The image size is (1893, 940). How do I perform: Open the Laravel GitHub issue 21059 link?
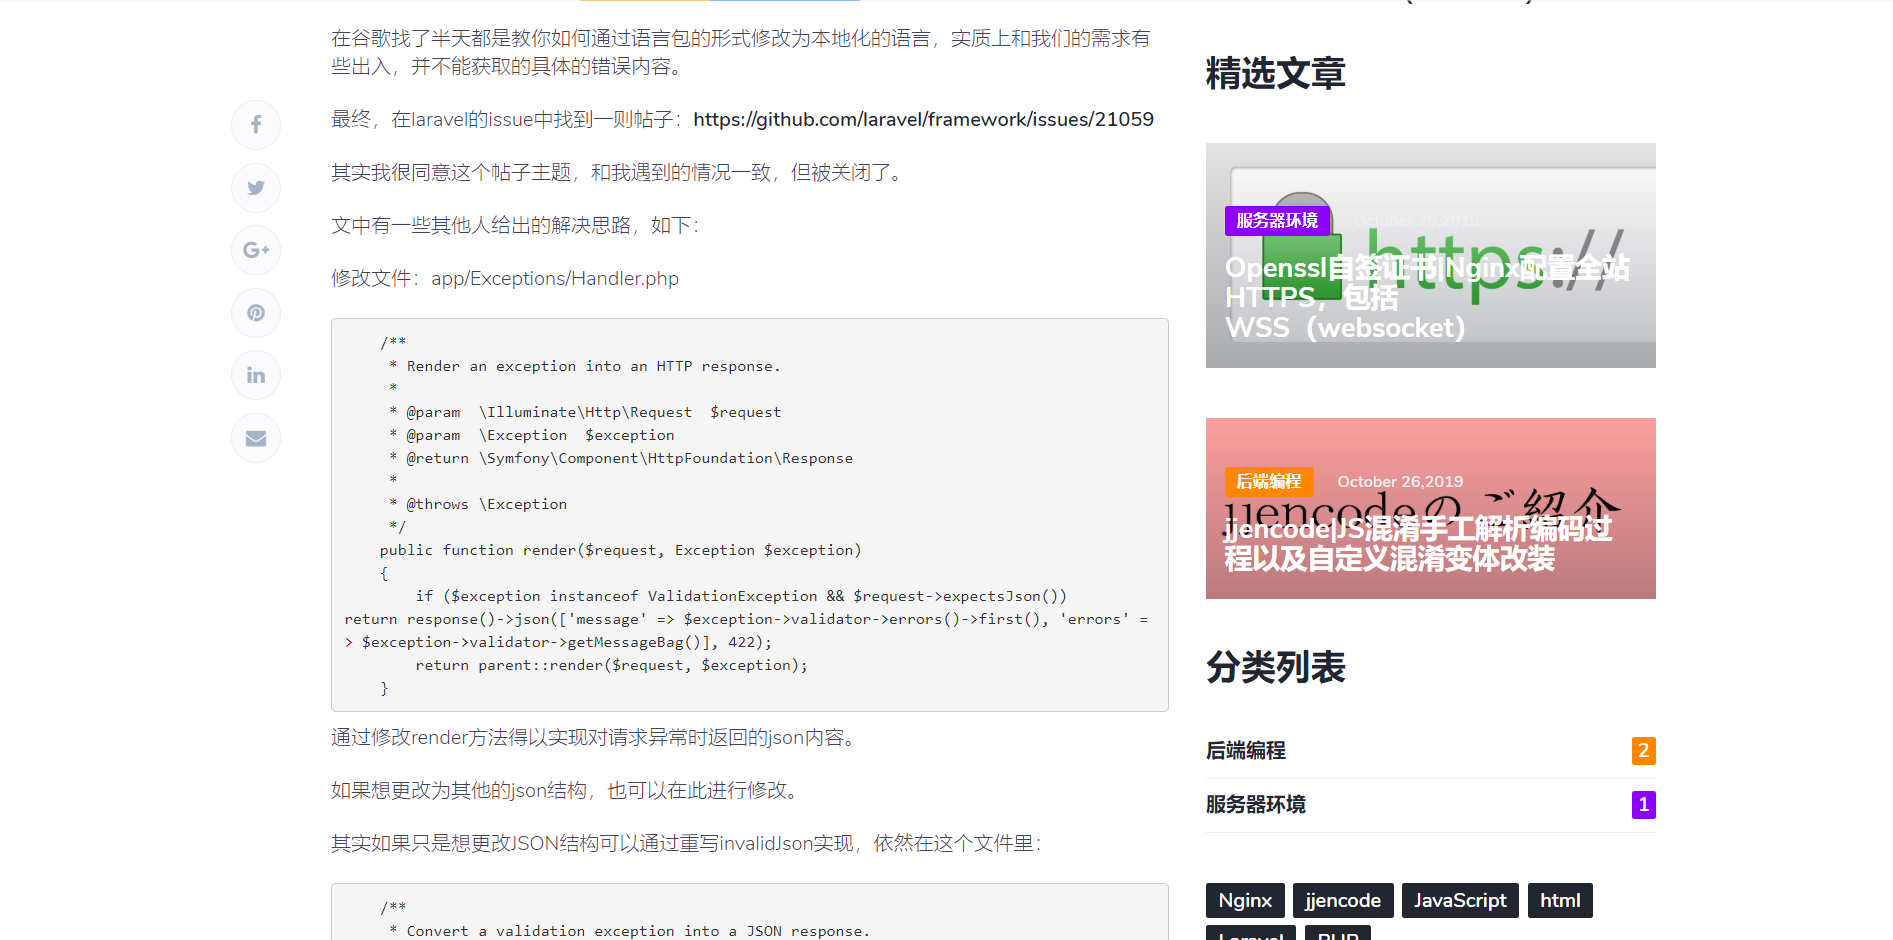pyautogui.click(x=922, y=119)
